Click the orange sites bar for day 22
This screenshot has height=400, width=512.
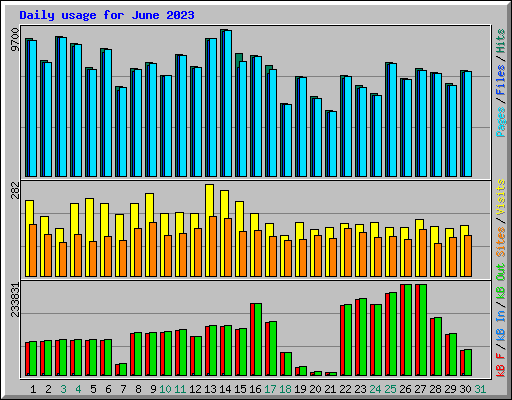click(x=348, y=252)
